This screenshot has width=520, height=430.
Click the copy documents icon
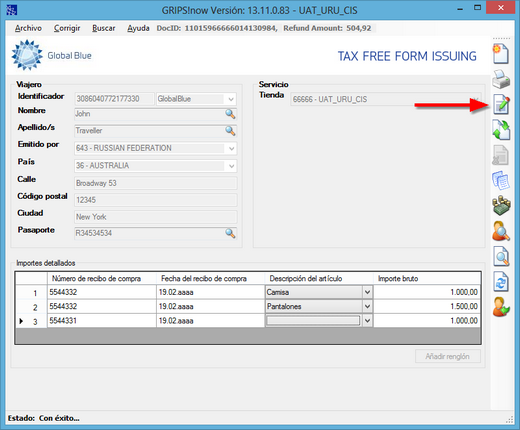[501, 180]
